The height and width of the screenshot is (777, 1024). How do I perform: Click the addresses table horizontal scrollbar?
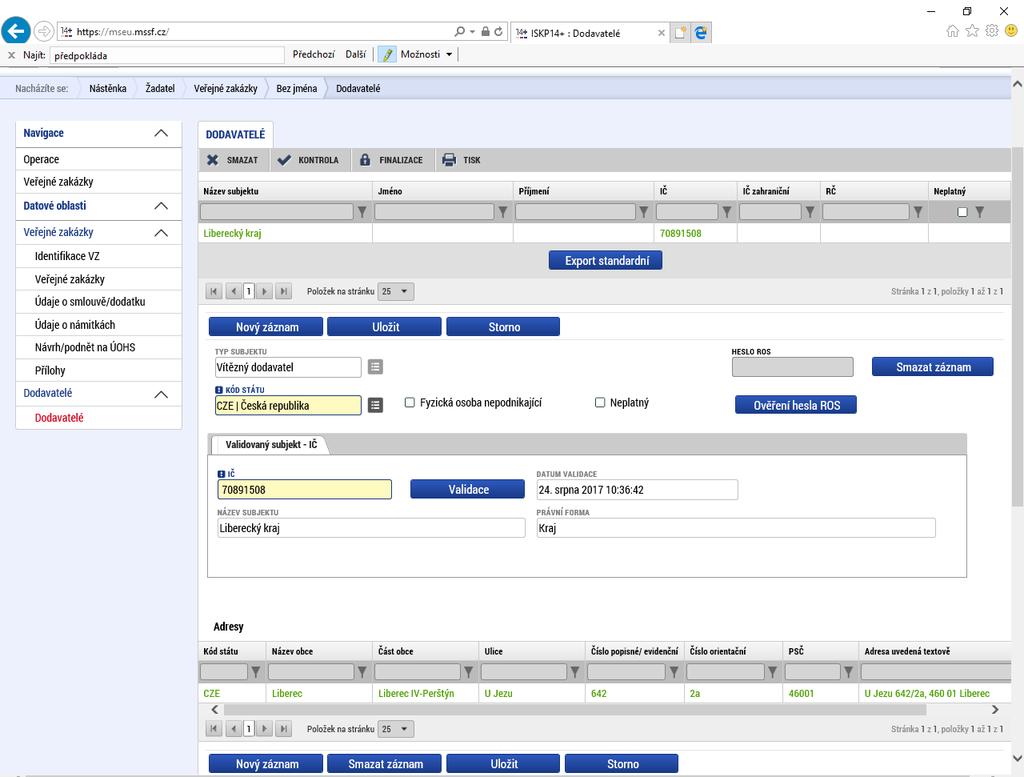click(575, 710)
